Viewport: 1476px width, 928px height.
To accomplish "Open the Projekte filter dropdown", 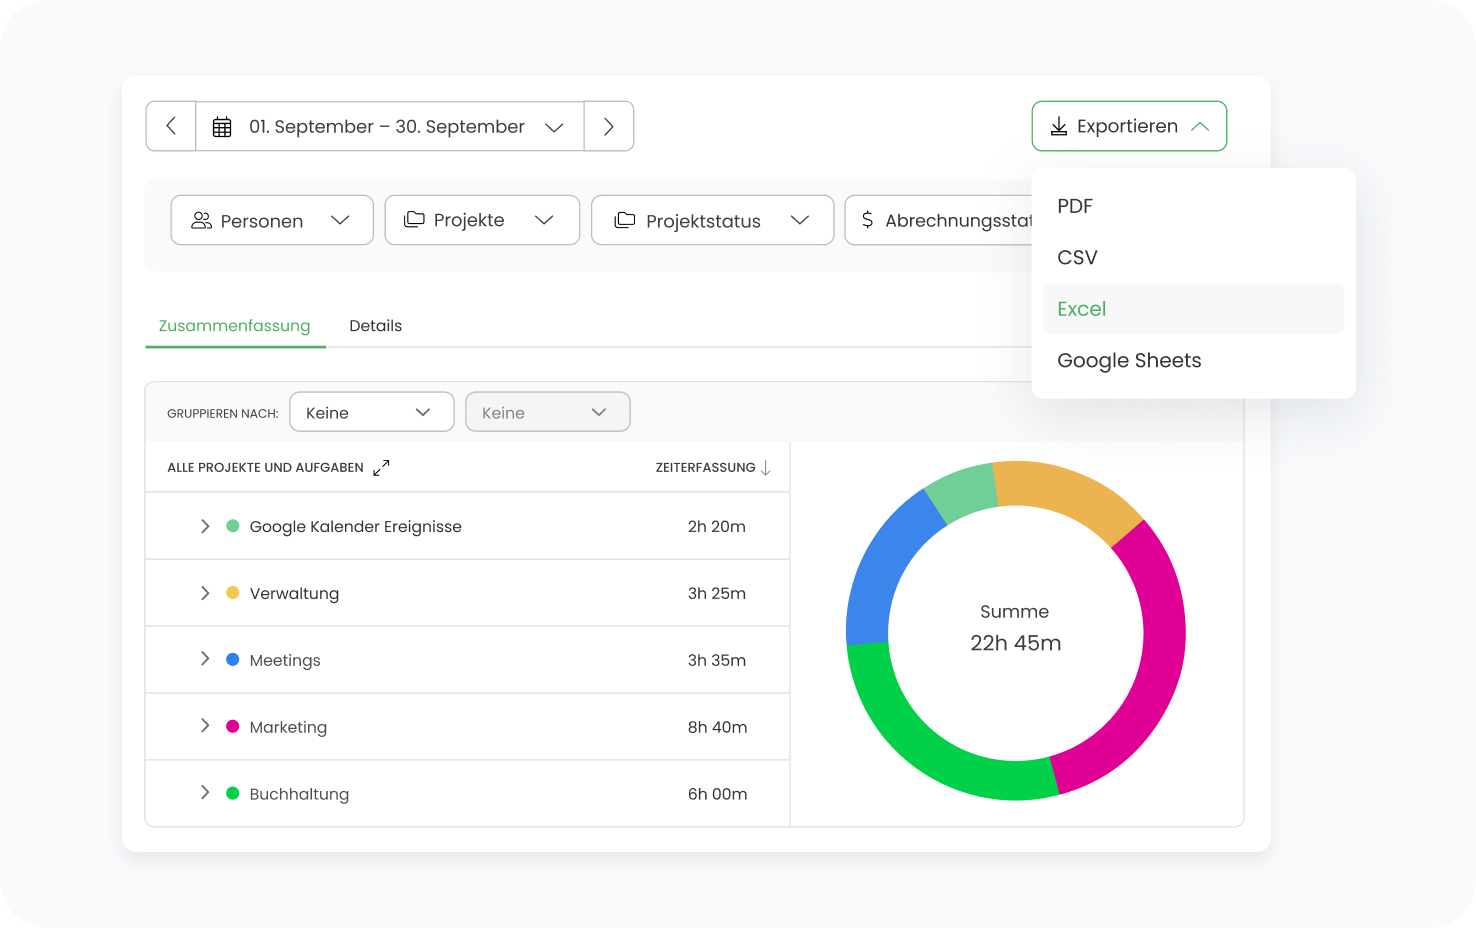I will pyautogui.click(x=482, y=220).
